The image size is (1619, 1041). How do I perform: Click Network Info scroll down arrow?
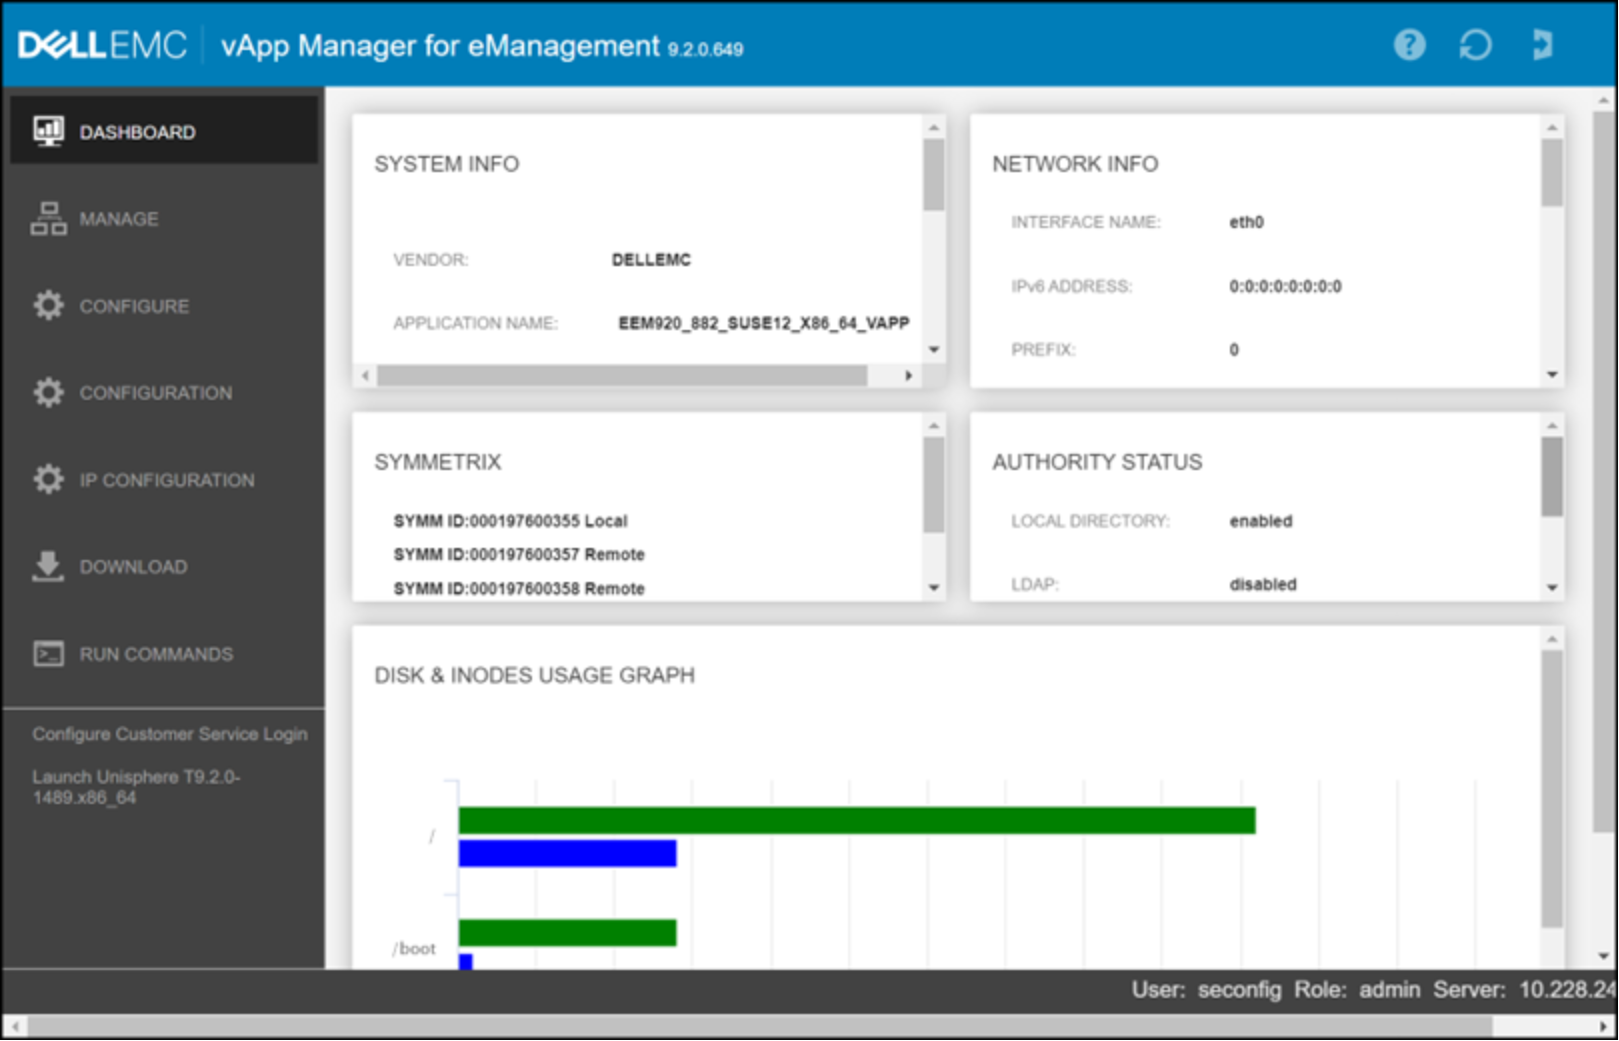(x=1551, y=375)
